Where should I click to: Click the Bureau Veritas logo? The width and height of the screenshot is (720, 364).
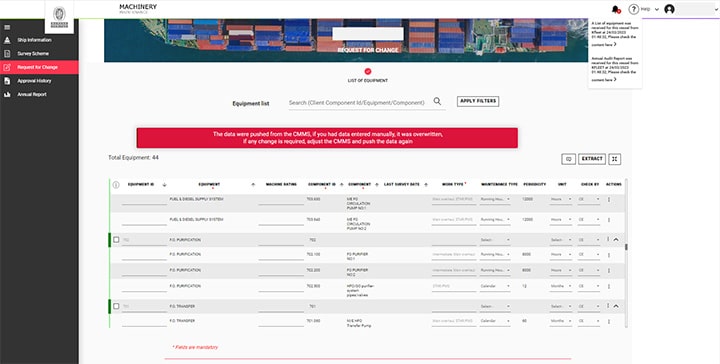click(59, 17)
